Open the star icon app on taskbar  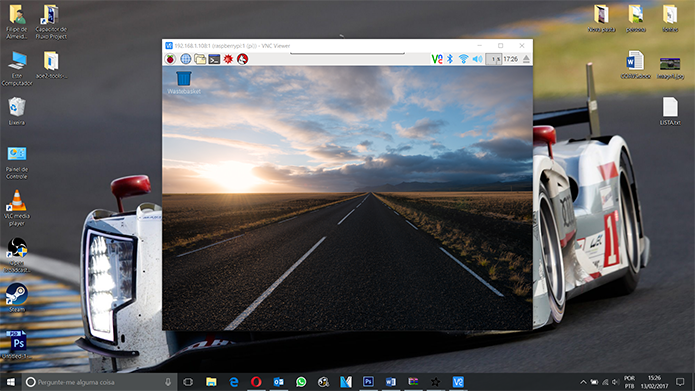[x=436, y=382]
